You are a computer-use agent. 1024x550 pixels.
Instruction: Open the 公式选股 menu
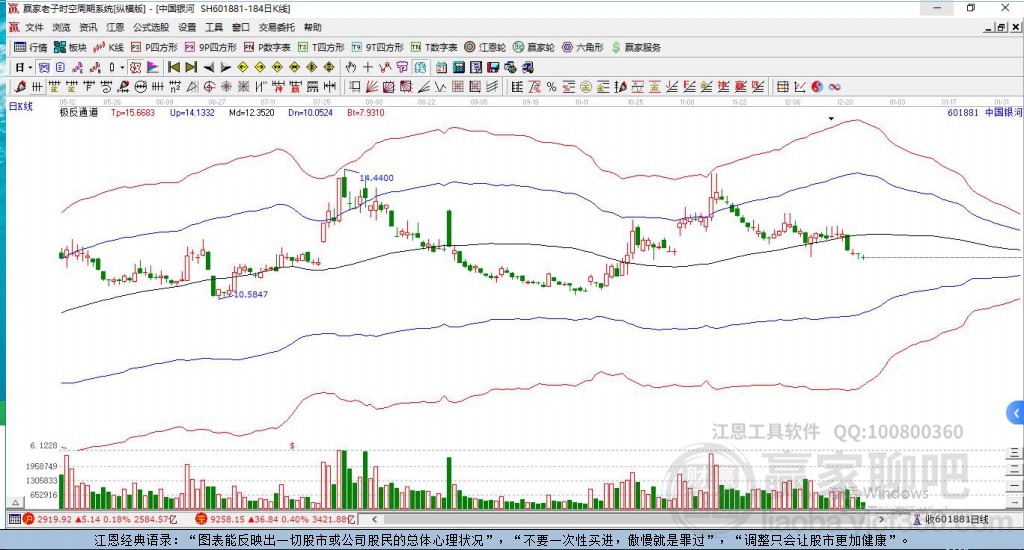tap(151, 27)
